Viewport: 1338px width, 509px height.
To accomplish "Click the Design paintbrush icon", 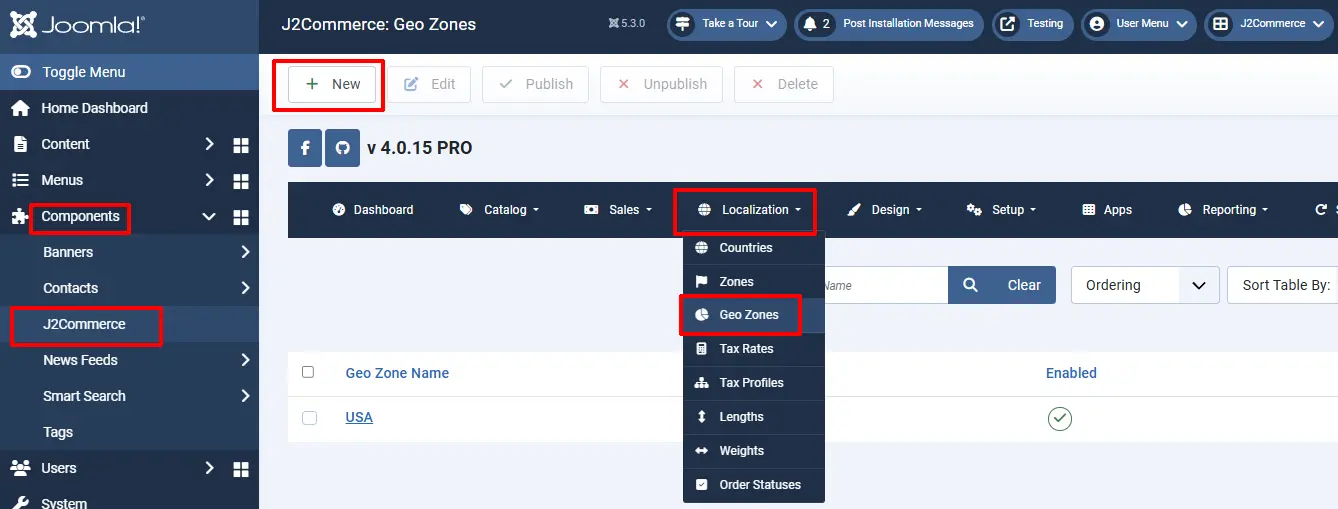I will tap(854, 210).
